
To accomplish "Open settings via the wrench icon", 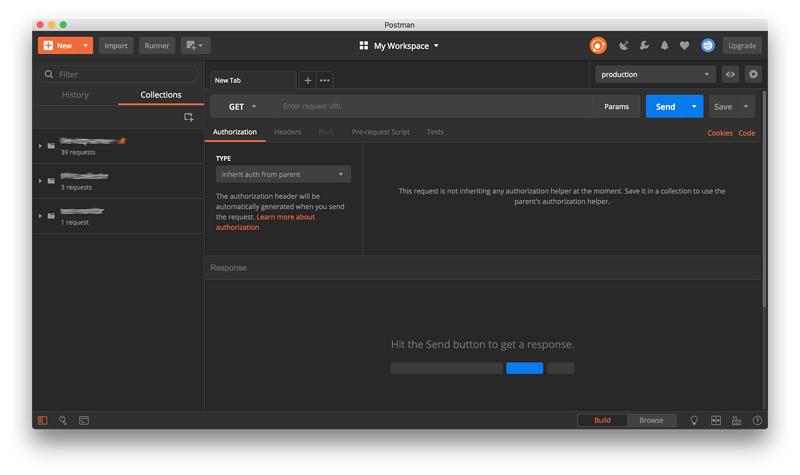I will 644,46.
